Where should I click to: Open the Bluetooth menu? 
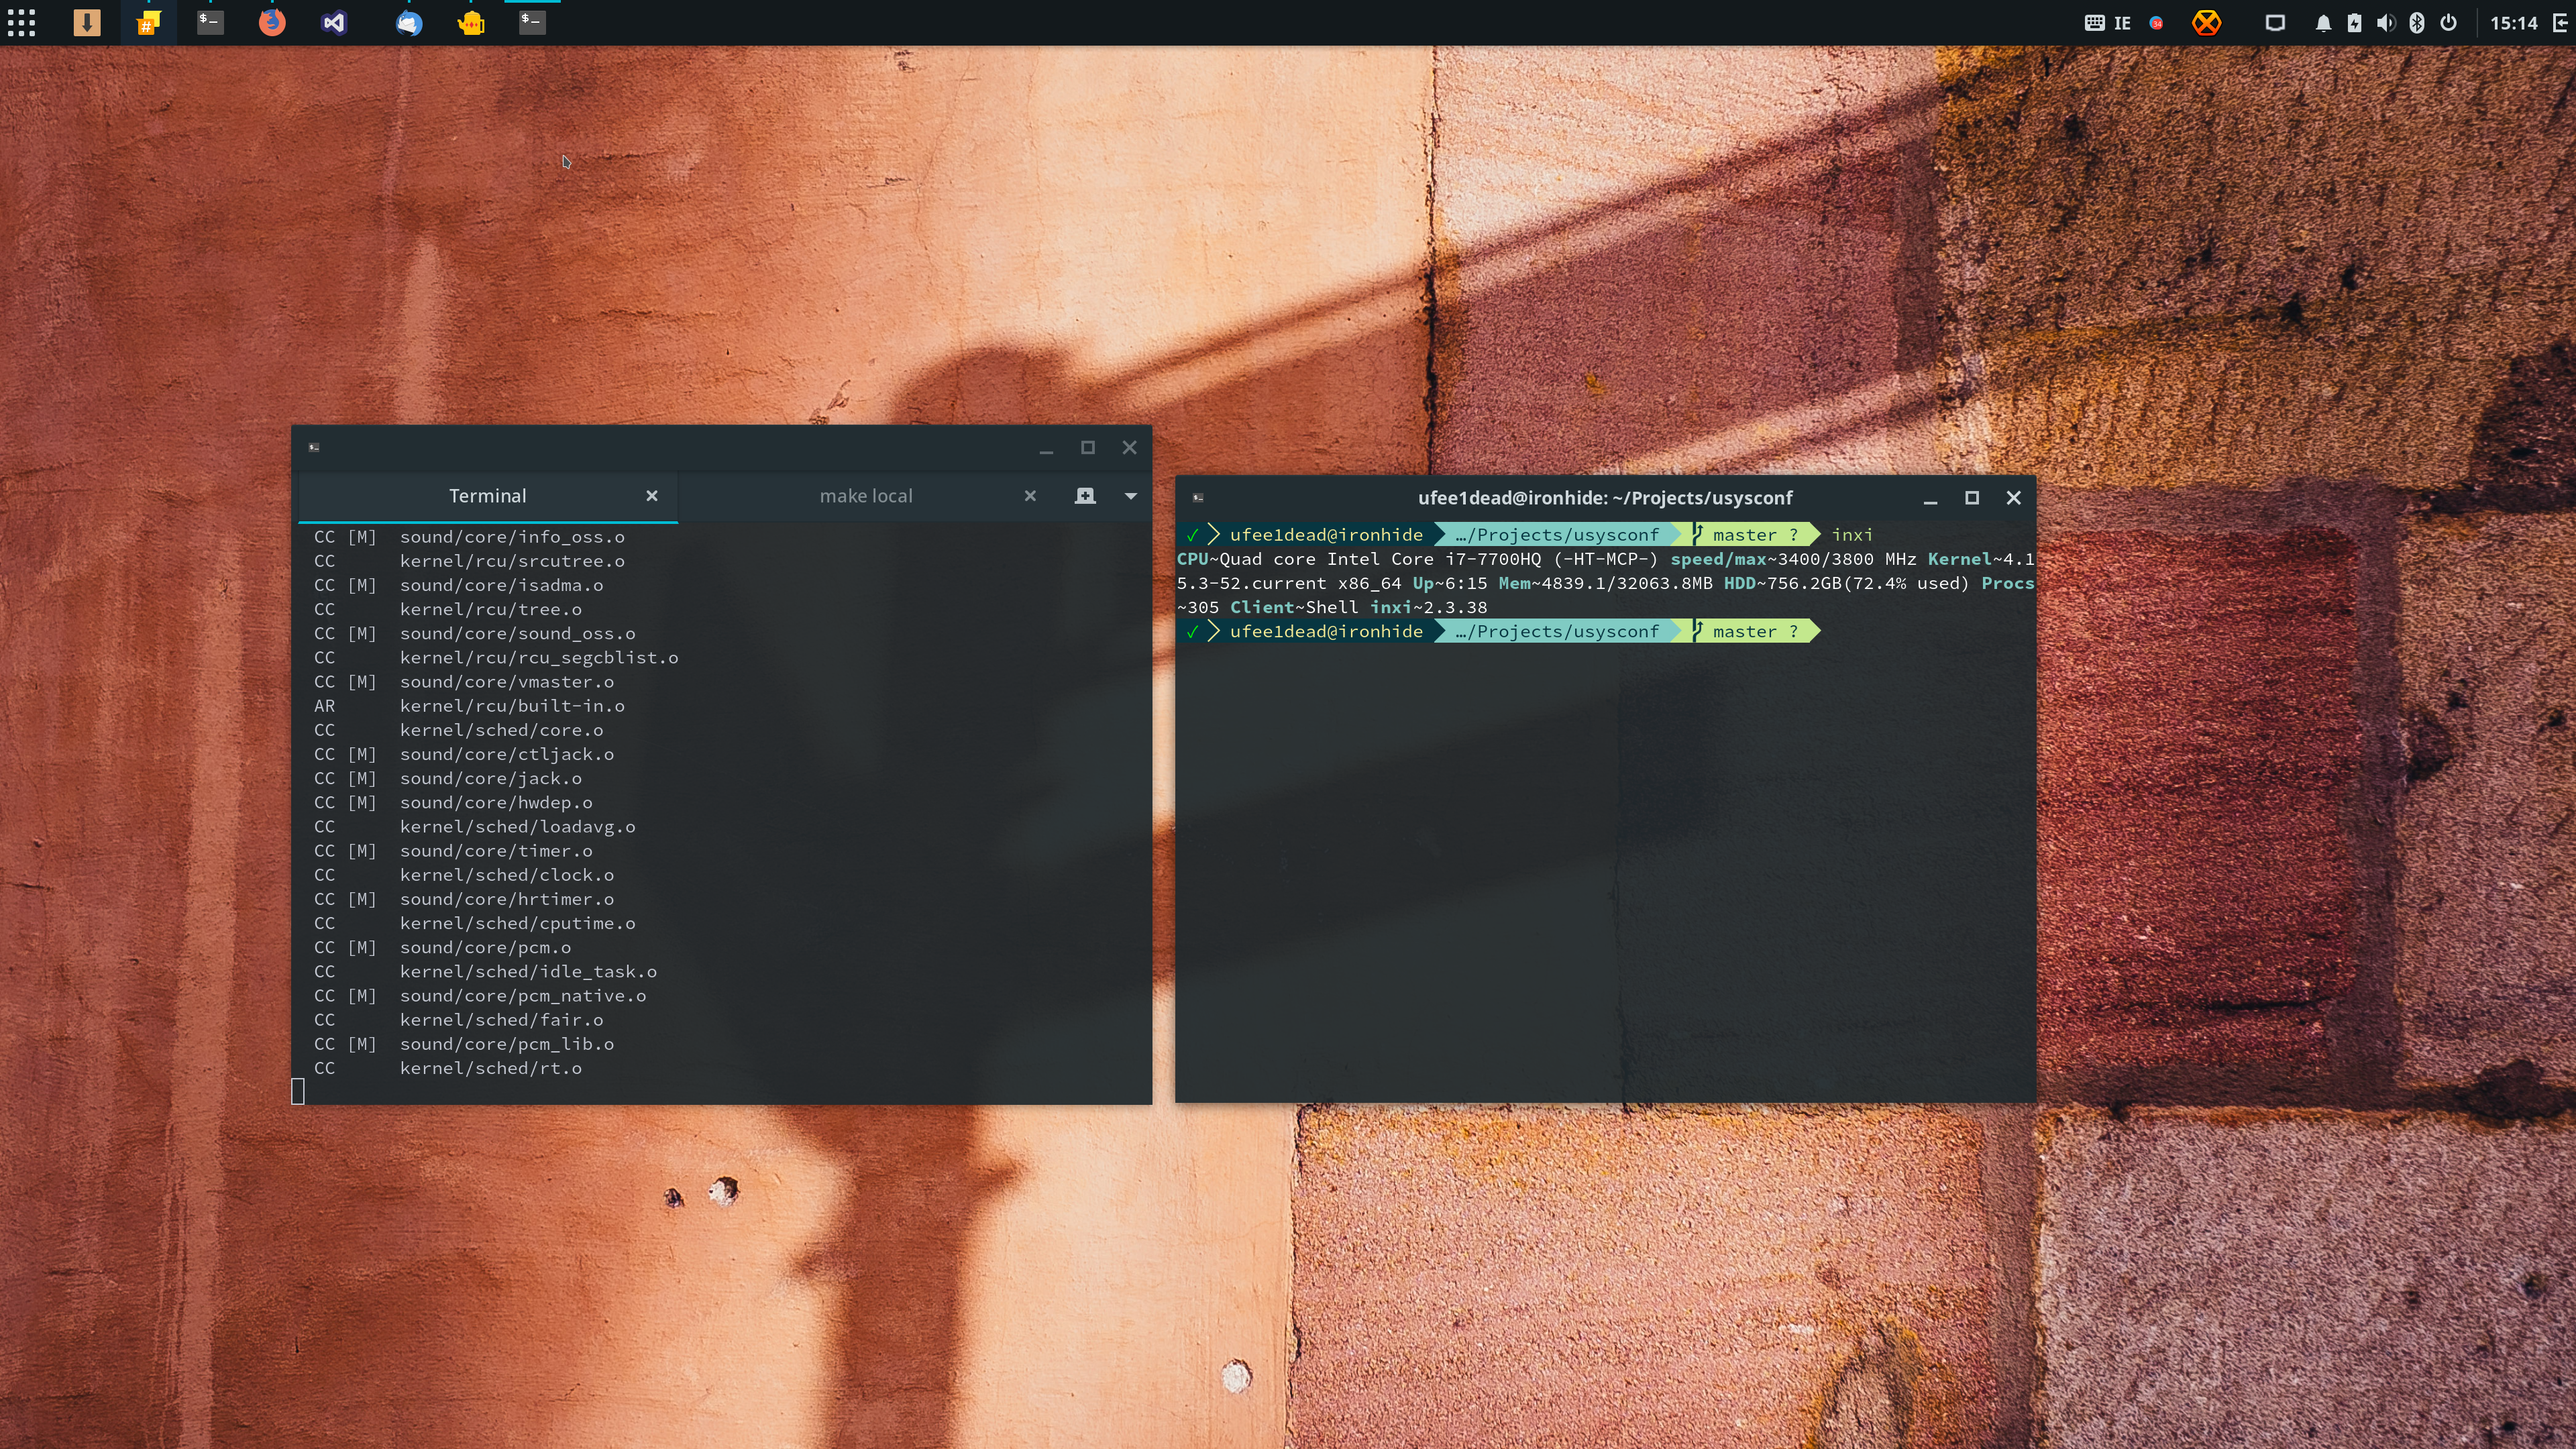(2417, 22)
